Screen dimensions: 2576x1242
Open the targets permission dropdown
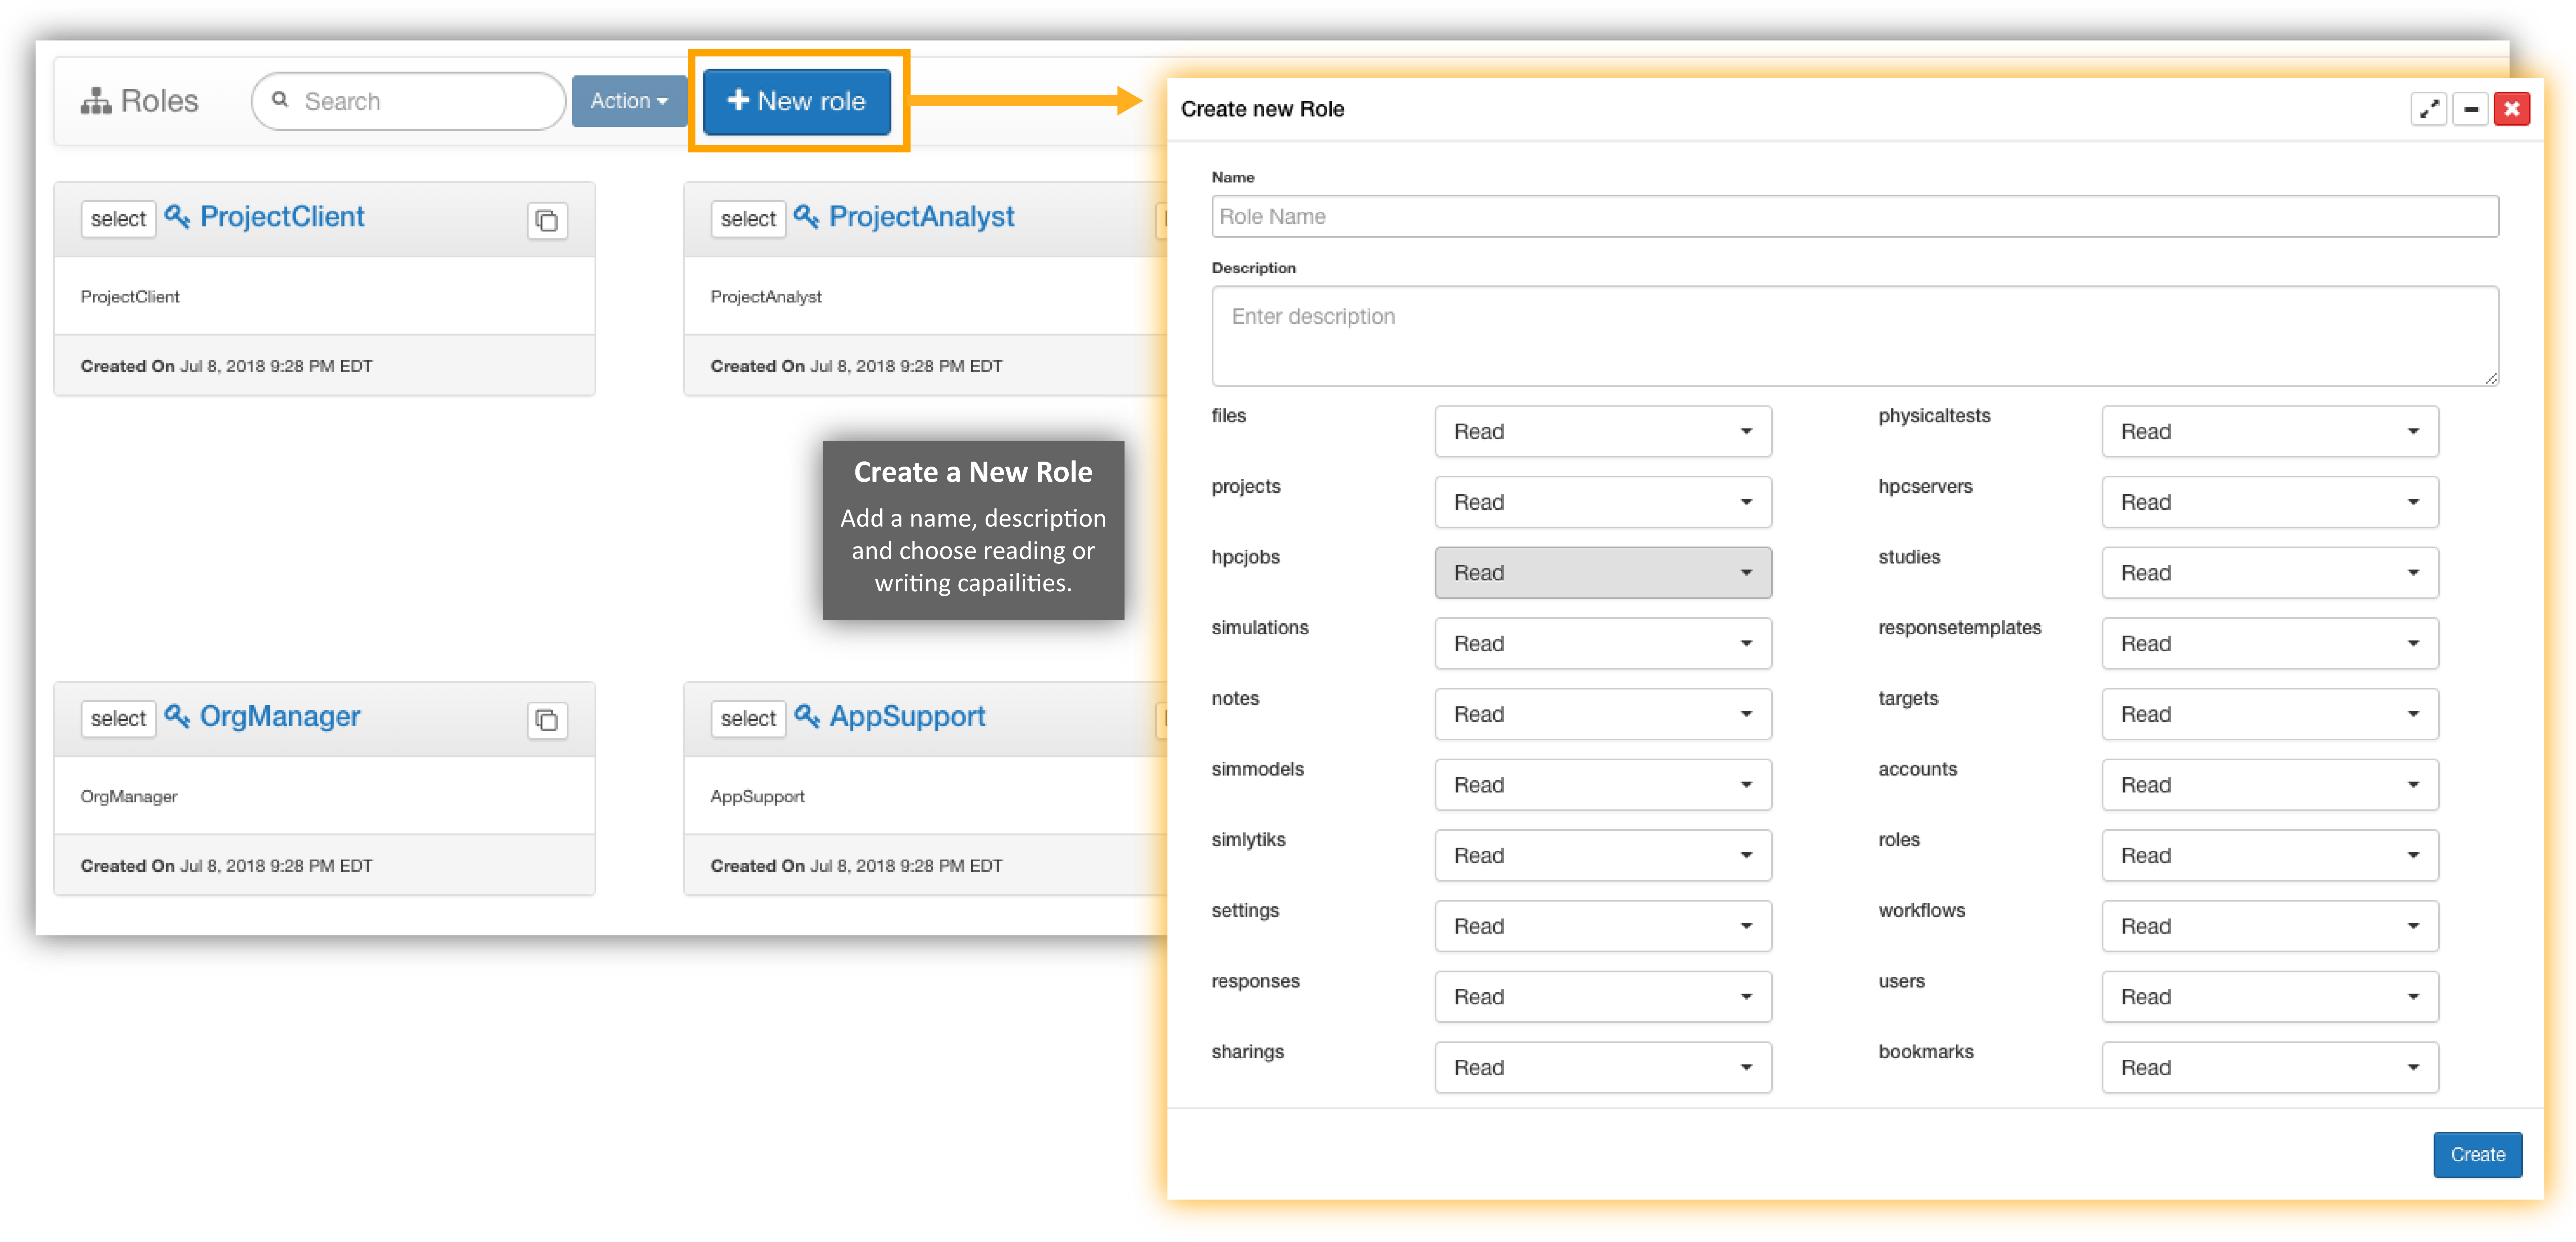2270,714
